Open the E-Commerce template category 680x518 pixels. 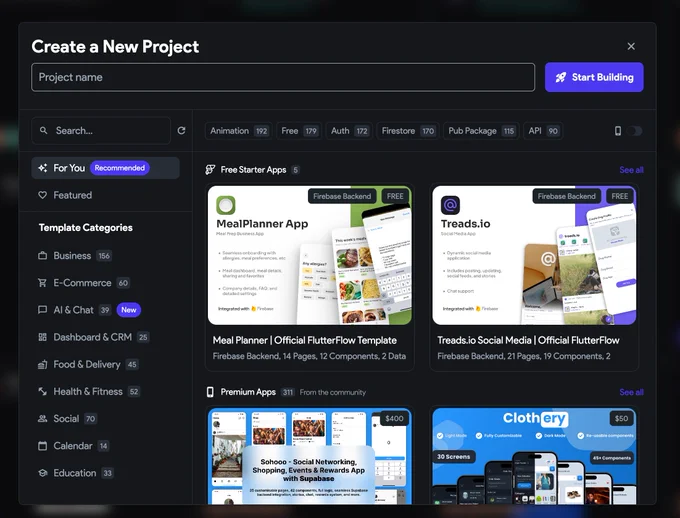105,283
